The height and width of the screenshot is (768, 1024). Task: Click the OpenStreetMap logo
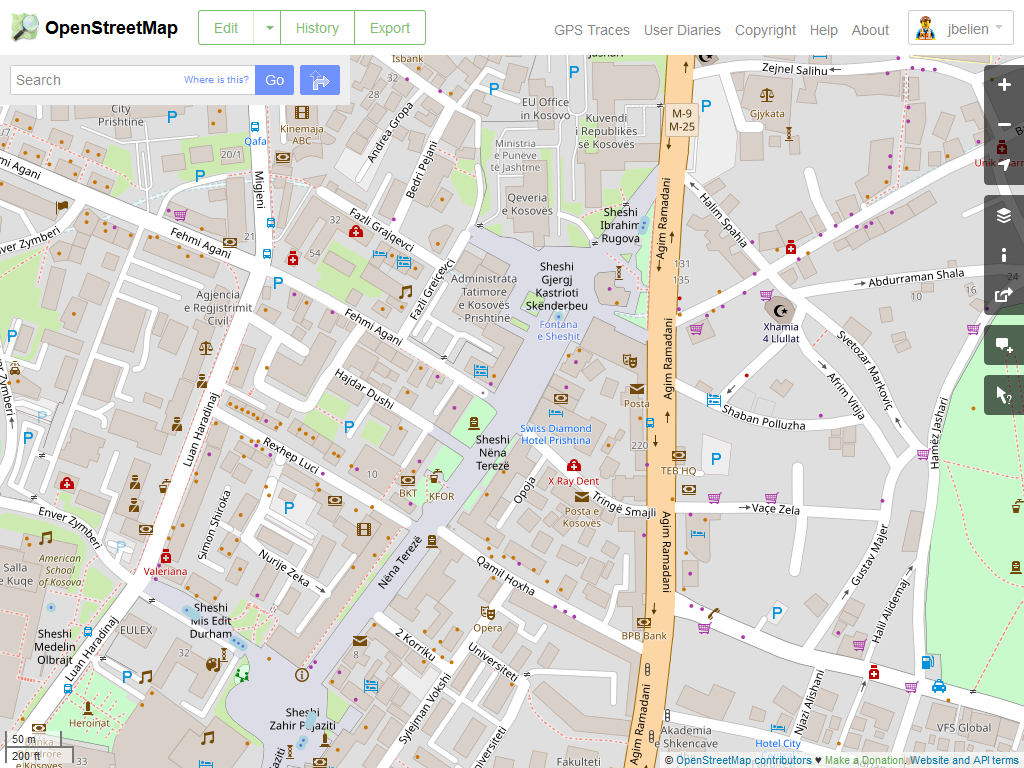click(95, 28)
